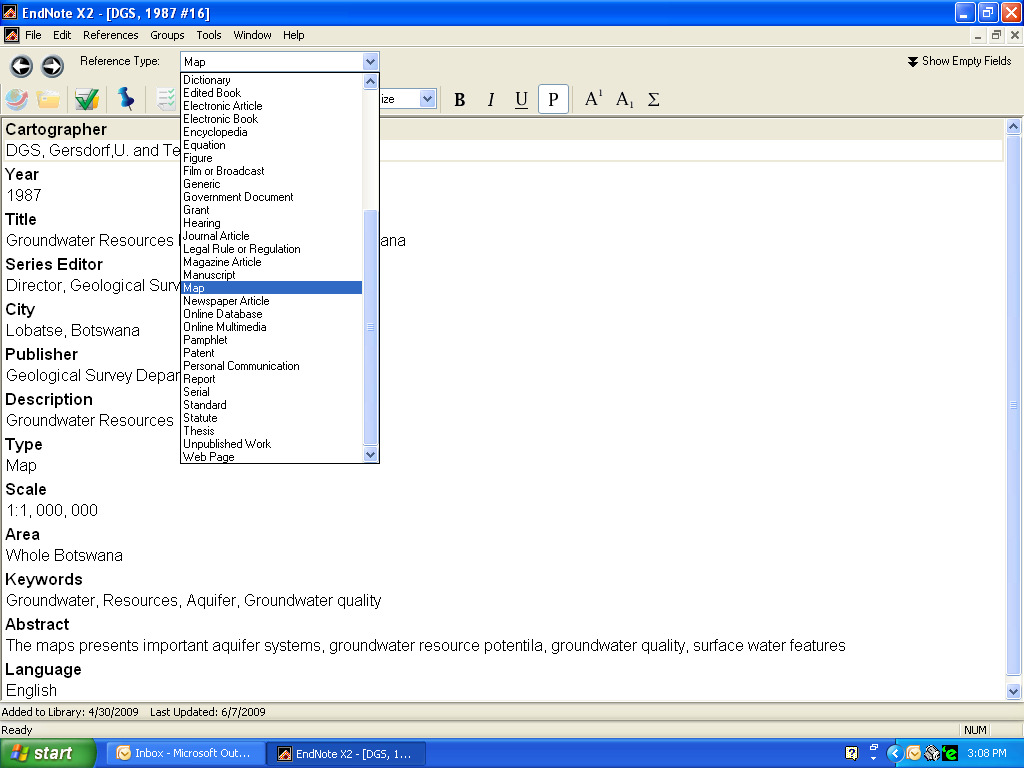Viewport: 1024px width, 768px height.
Task: Click the blue pushpin toolbar icon
Action: tap(125, 99)
